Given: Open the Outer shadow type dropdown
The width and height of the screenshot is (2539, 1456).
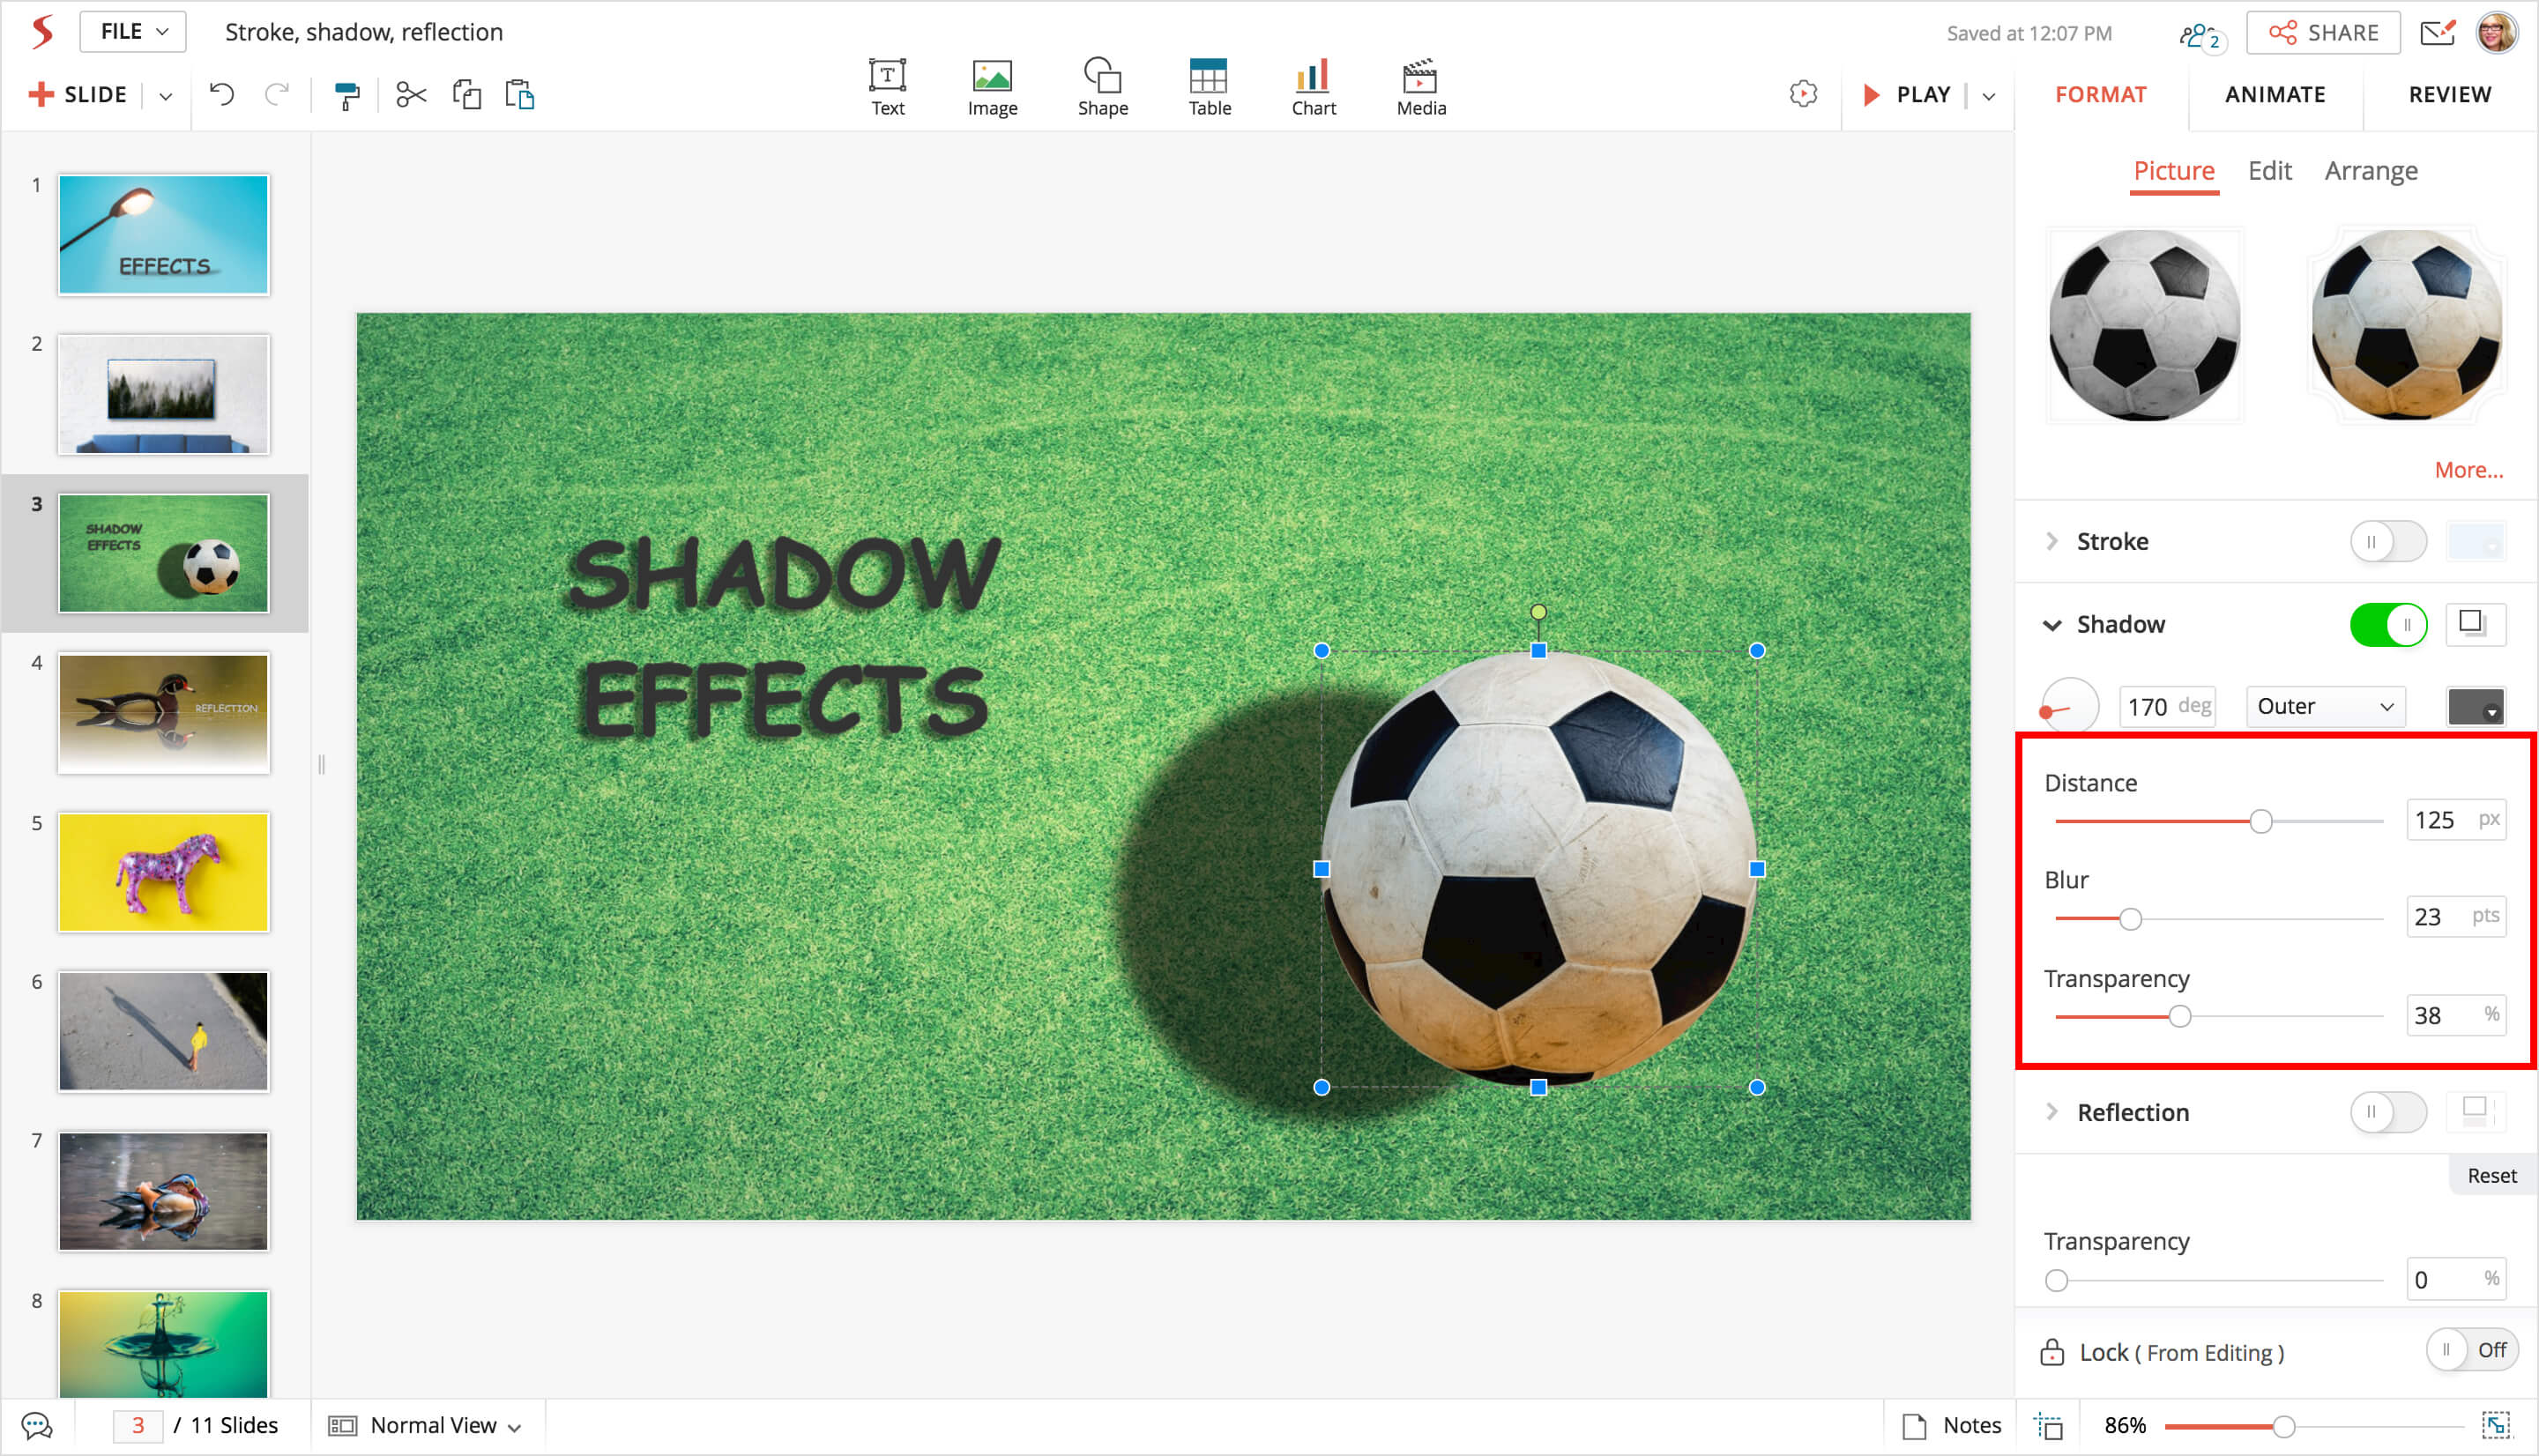Looking at the screenshot, I should coord(2324,707).
